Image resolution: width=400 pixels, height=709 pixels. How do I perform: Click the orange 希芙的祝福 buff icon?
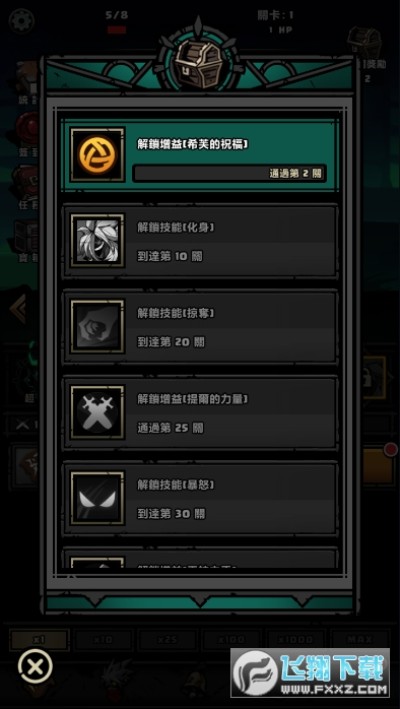97,154
